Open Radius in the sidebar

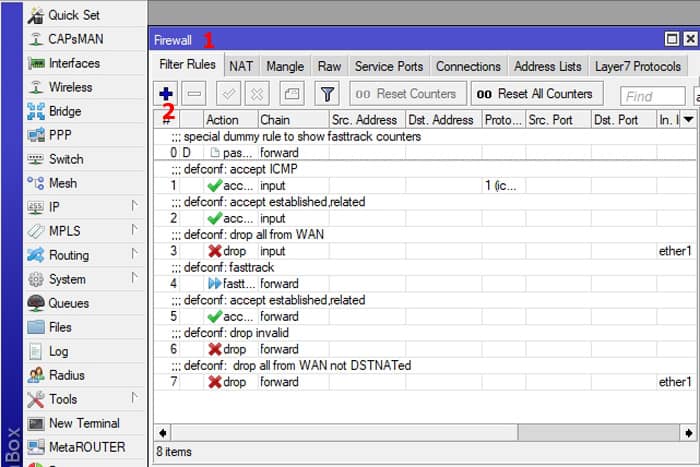84,375
